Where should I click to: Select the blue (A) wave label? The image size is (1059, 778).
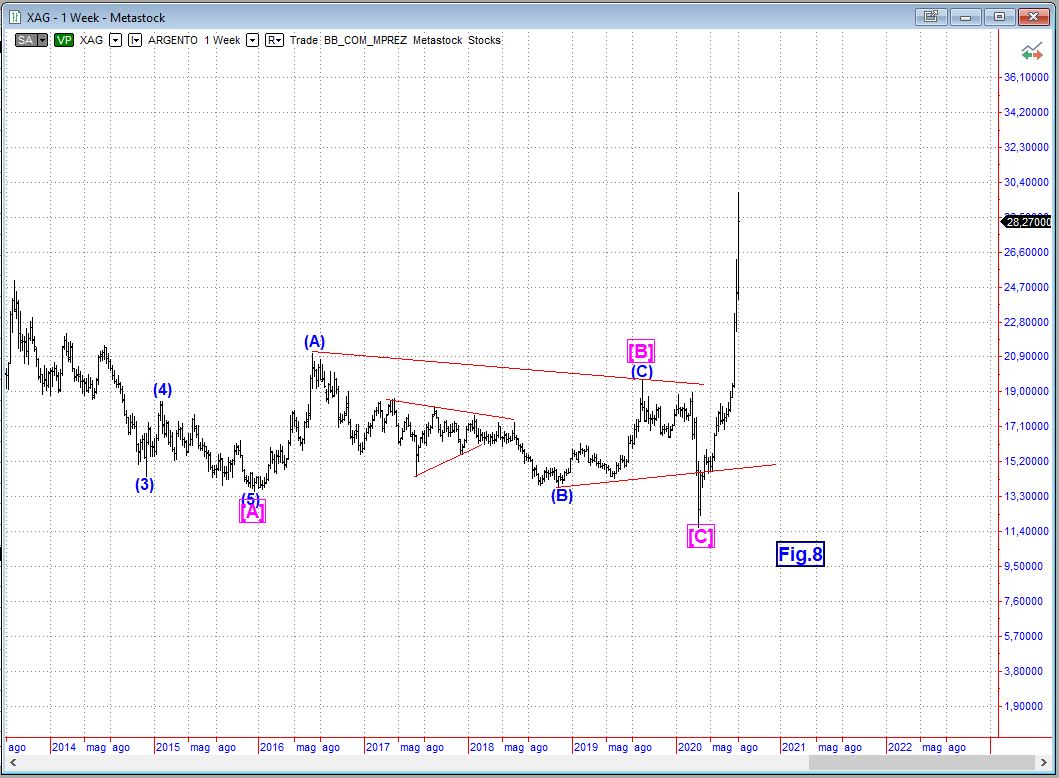point(314,341)
